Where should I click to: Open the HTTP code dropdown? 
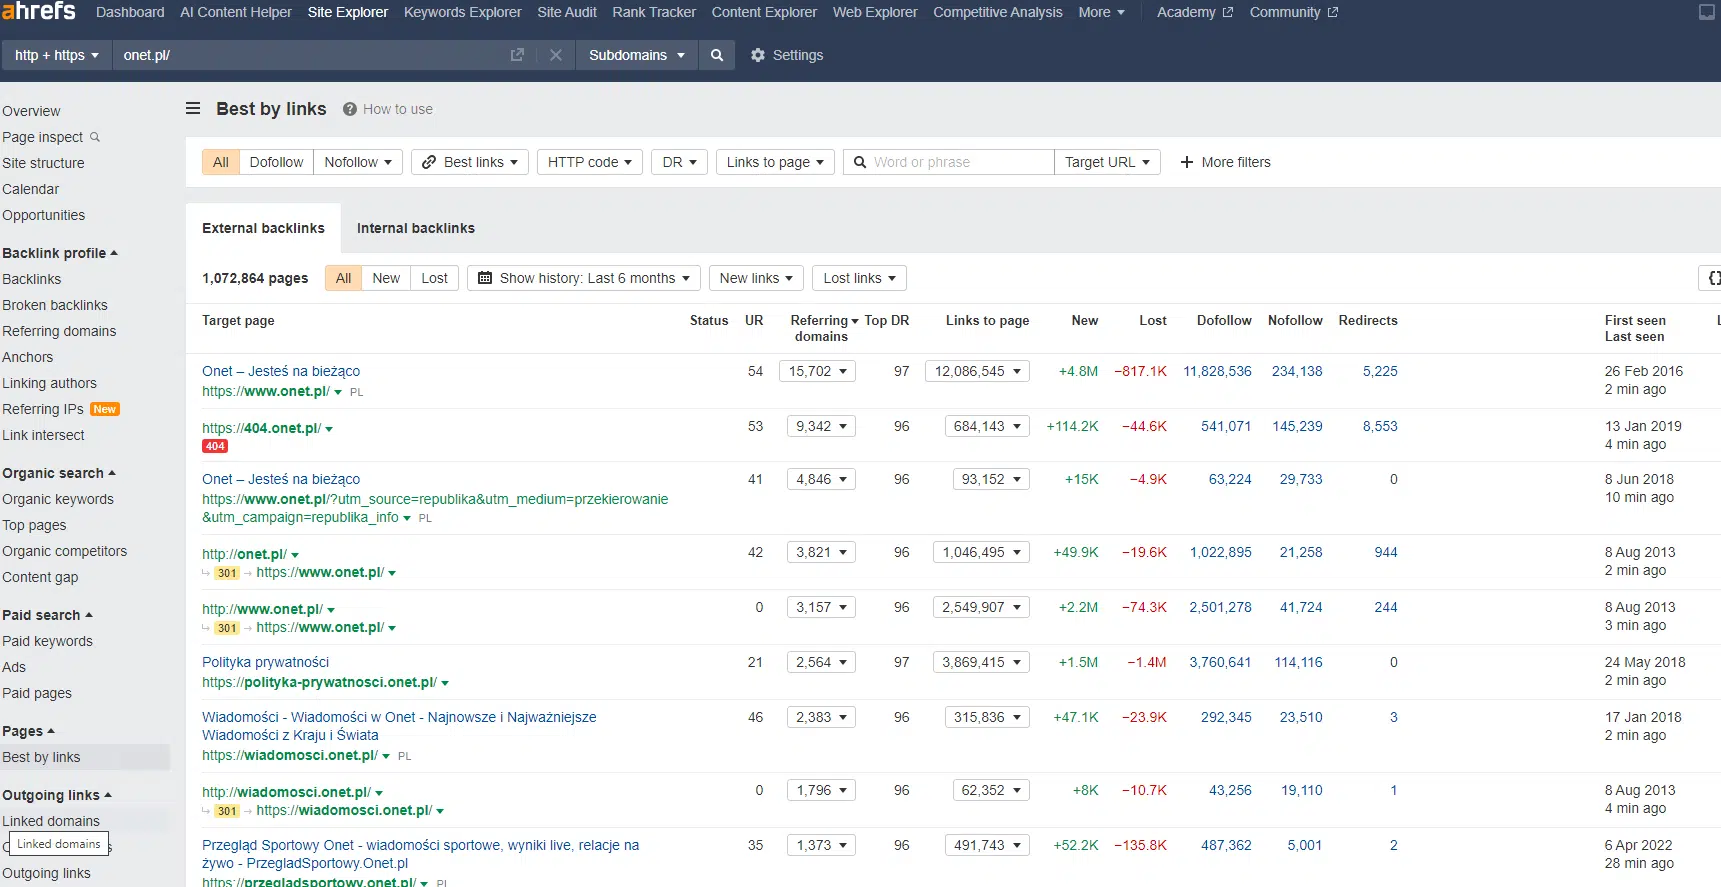pyautogui.click(x=590, y=162)
